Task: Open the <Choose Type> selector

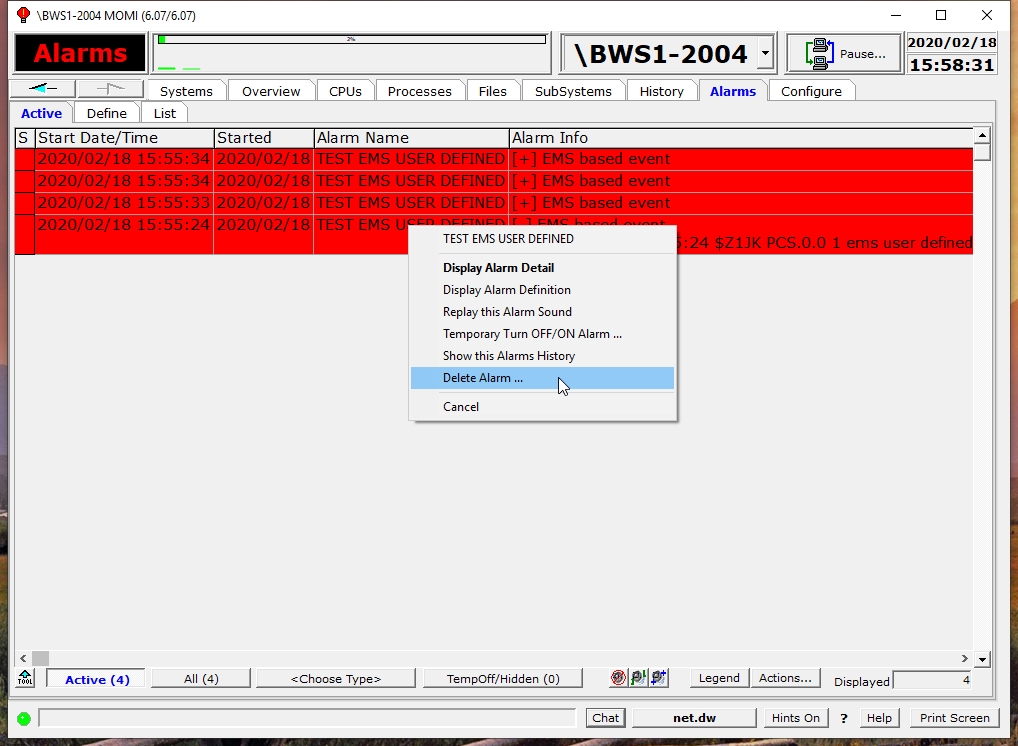Action: click(x=336, y=679)
